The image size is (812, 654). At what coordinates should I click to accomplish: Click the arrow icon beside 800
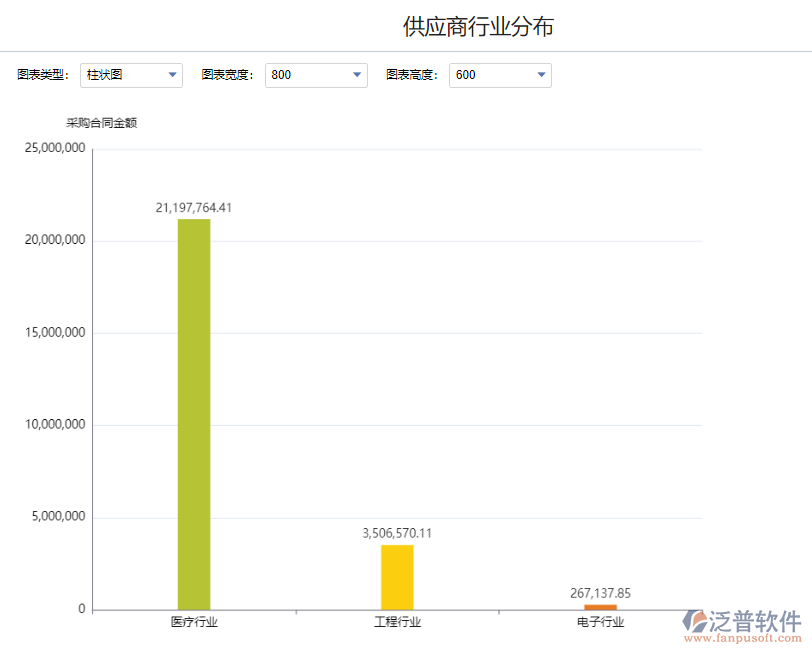click(x=356, y=74)
